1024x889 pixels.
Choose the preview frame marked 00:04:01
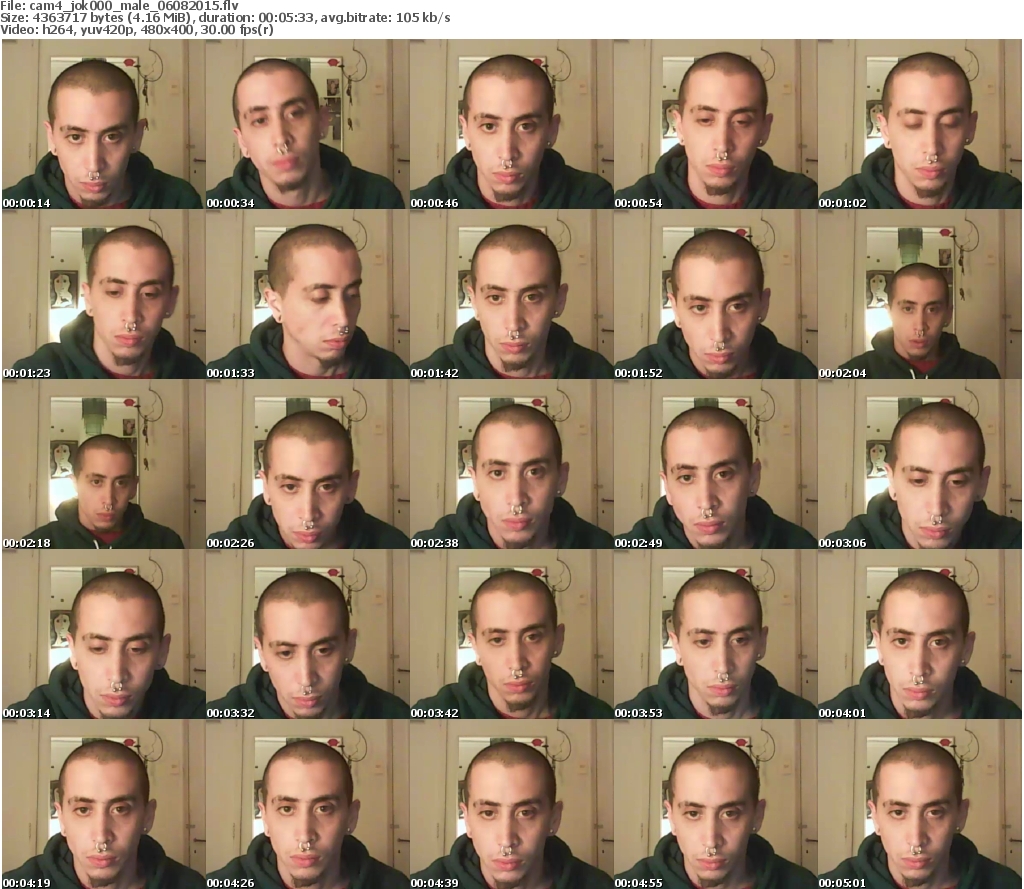(920, 634)
